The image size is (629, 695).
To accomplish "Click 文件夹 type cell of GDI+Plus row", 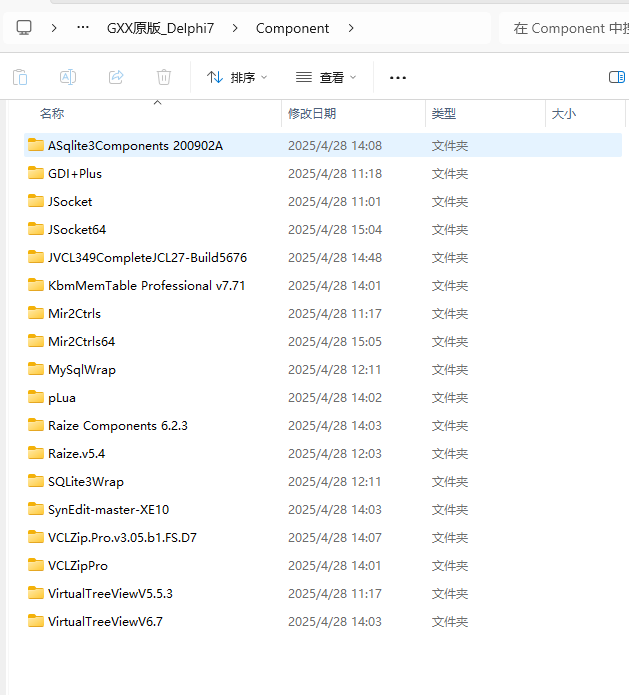I will pos(449,174).
